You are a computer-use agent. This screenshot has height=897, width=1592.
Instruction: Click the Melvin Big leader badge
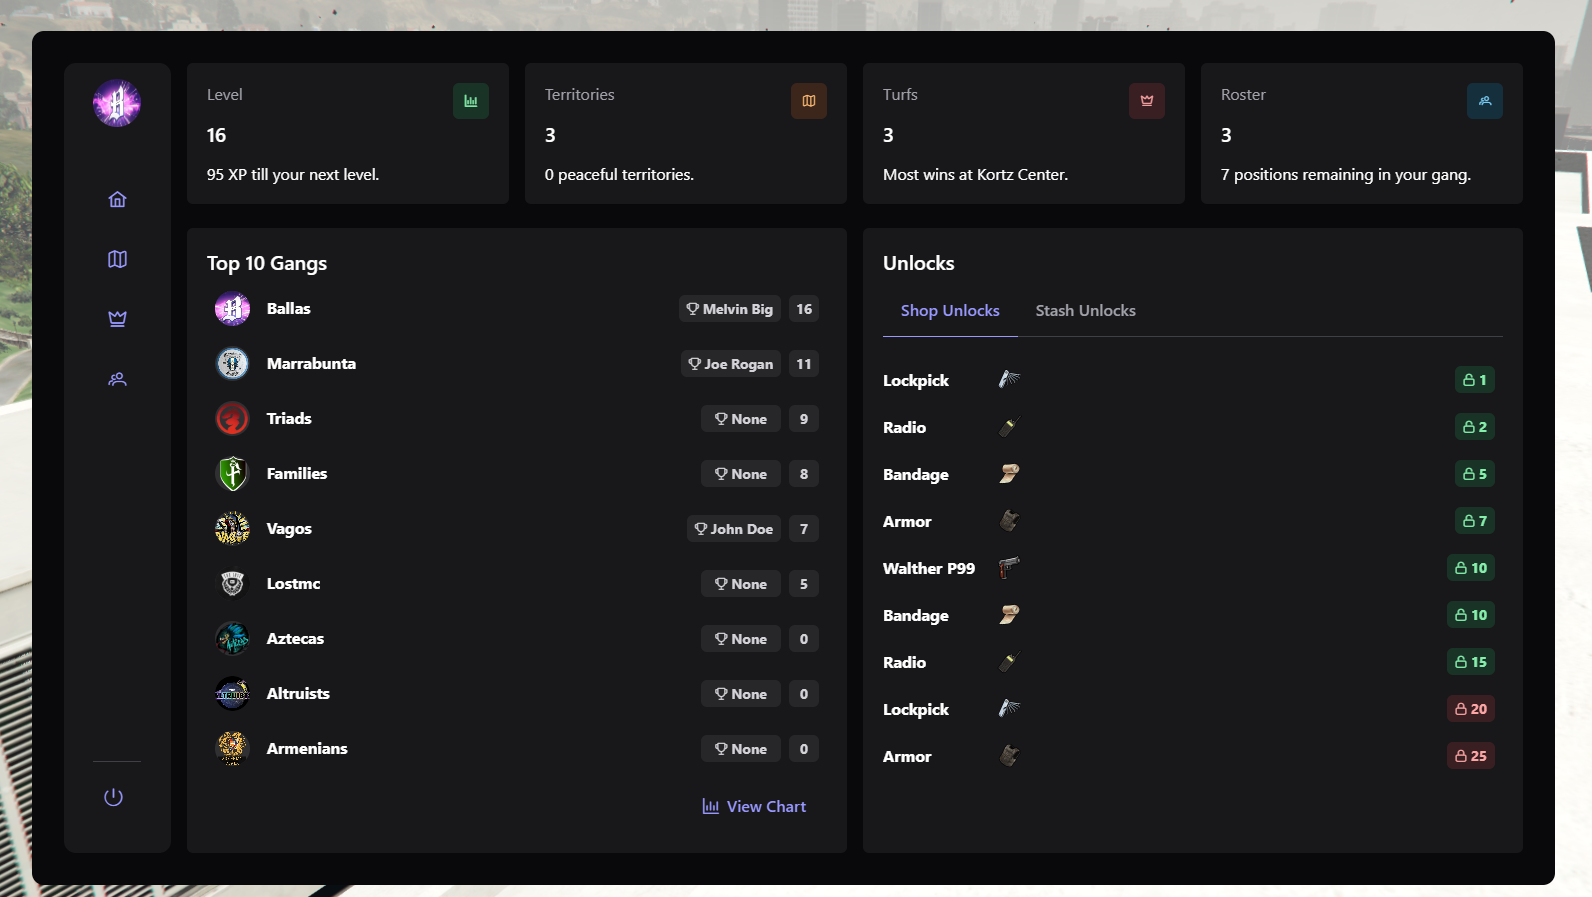(729, 309)
